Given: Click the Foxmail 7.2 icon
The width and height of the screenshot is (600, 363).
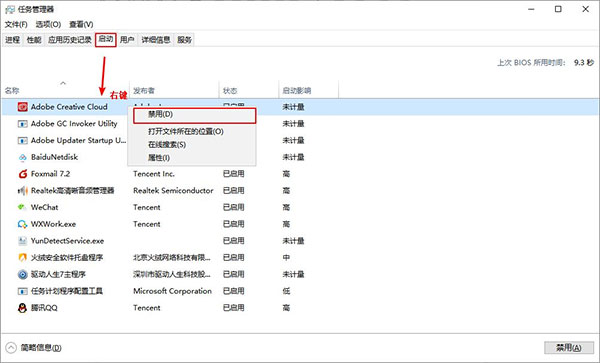Looking at the screenshot, I should pyautogui.click(x=23, y=174).
